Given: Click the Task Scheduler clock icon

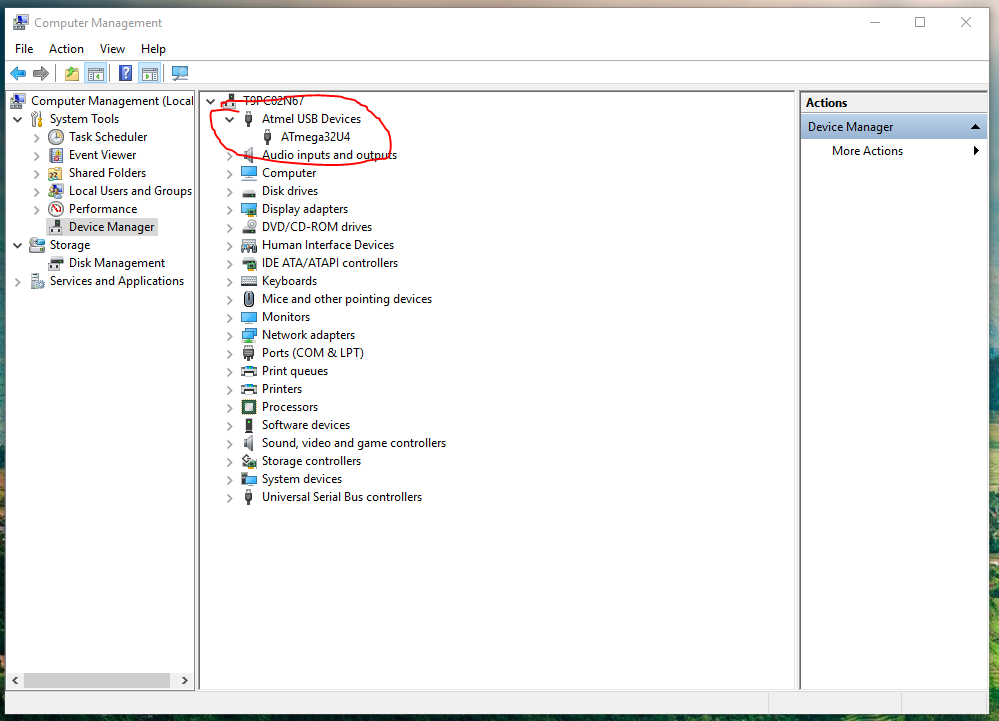Looking at the screenshot, I should [x=56, y=137].
